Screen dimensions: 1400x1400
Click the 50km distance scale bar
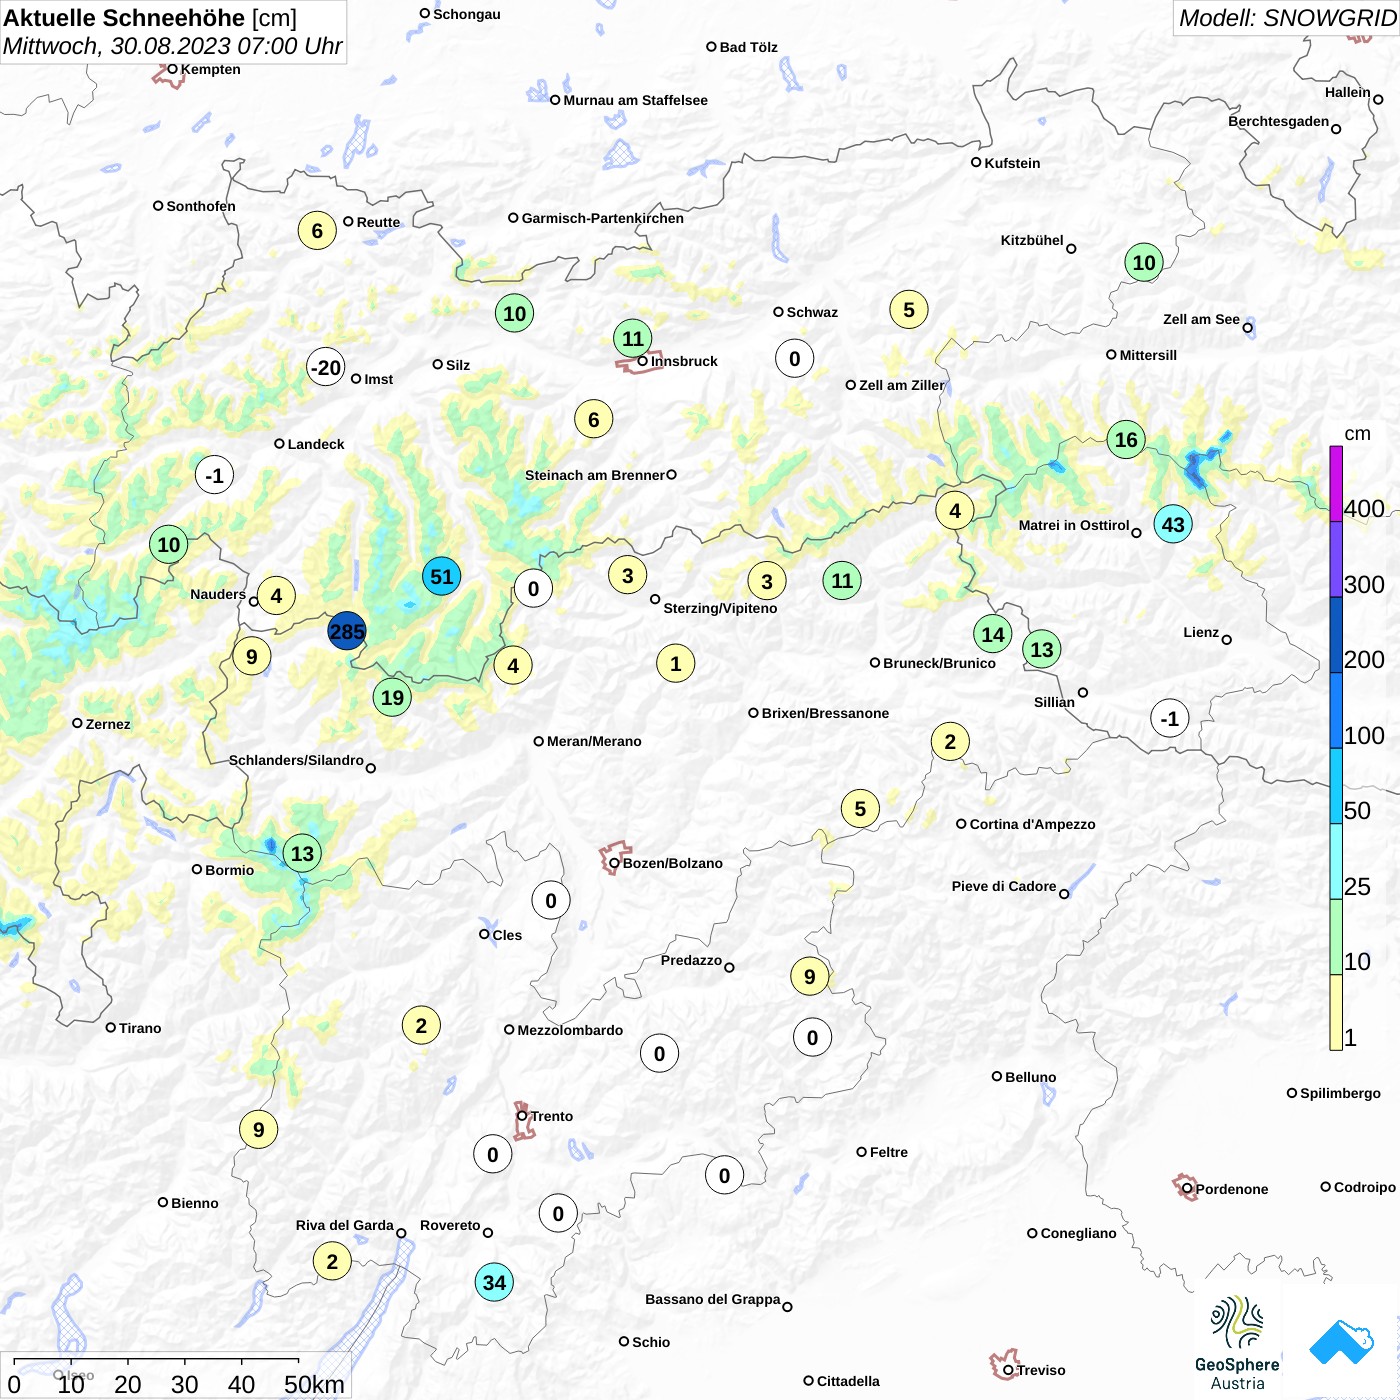[156, 1361]
